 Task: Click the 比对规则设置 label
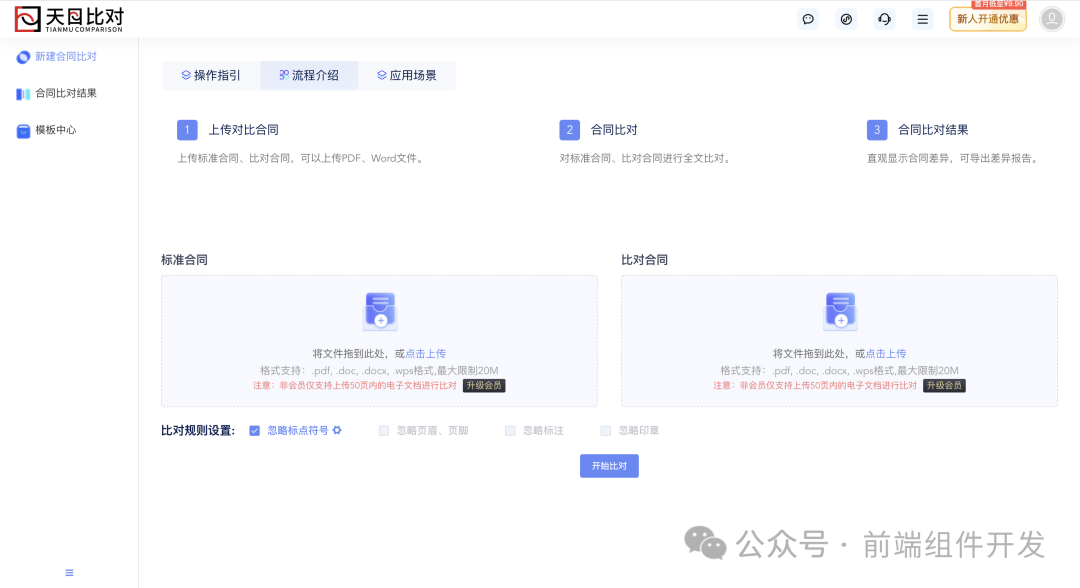coord(198,430)
